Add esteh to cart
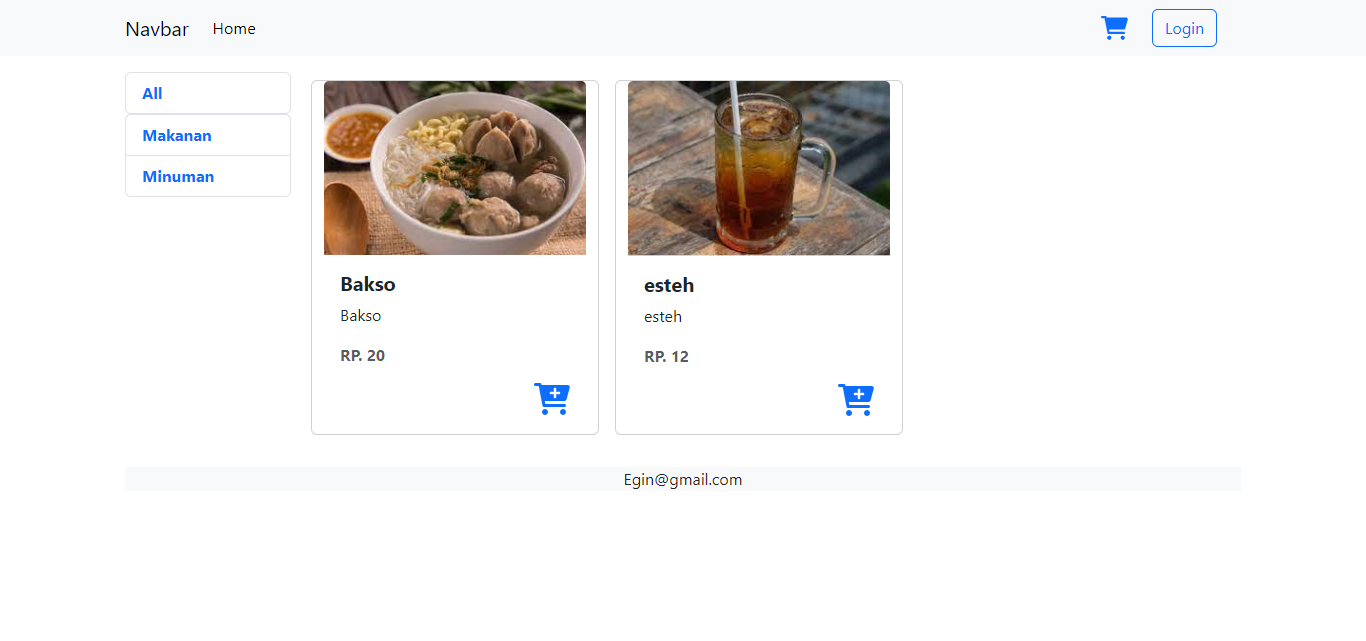Image resolution: width=1366 pixels, height=641 pixels. (x=856, y=400)
